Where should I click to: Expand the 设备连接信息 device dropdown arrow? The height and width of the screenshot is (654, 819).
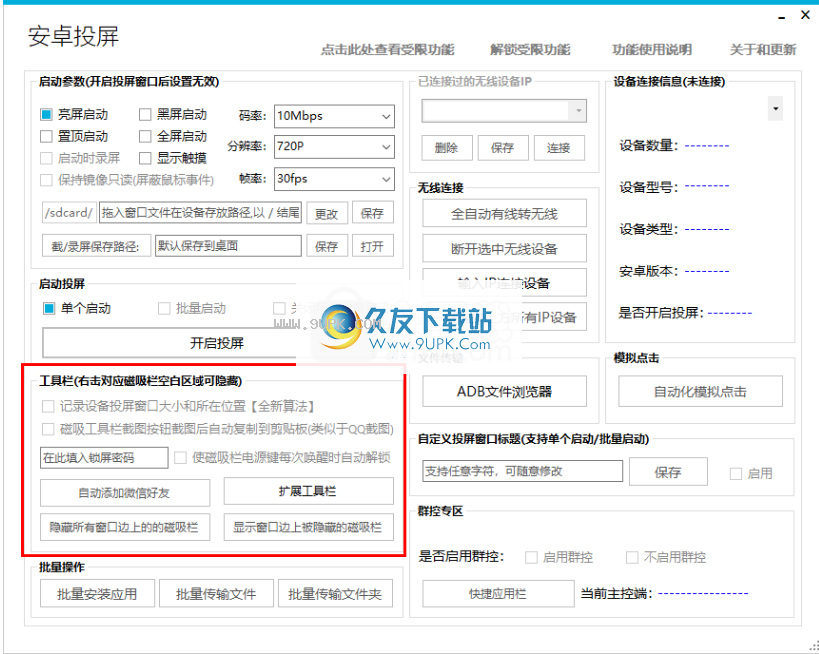[776, 109]
